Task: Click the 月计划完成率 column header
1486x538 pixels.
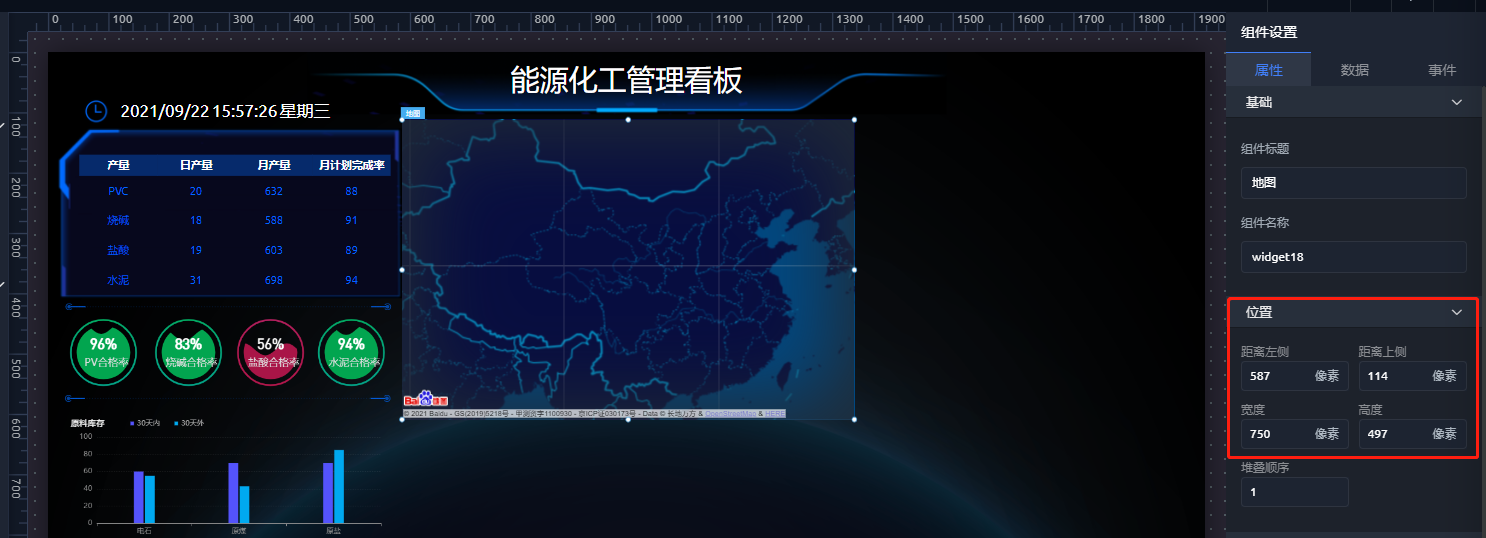Action: click(352, 165)
